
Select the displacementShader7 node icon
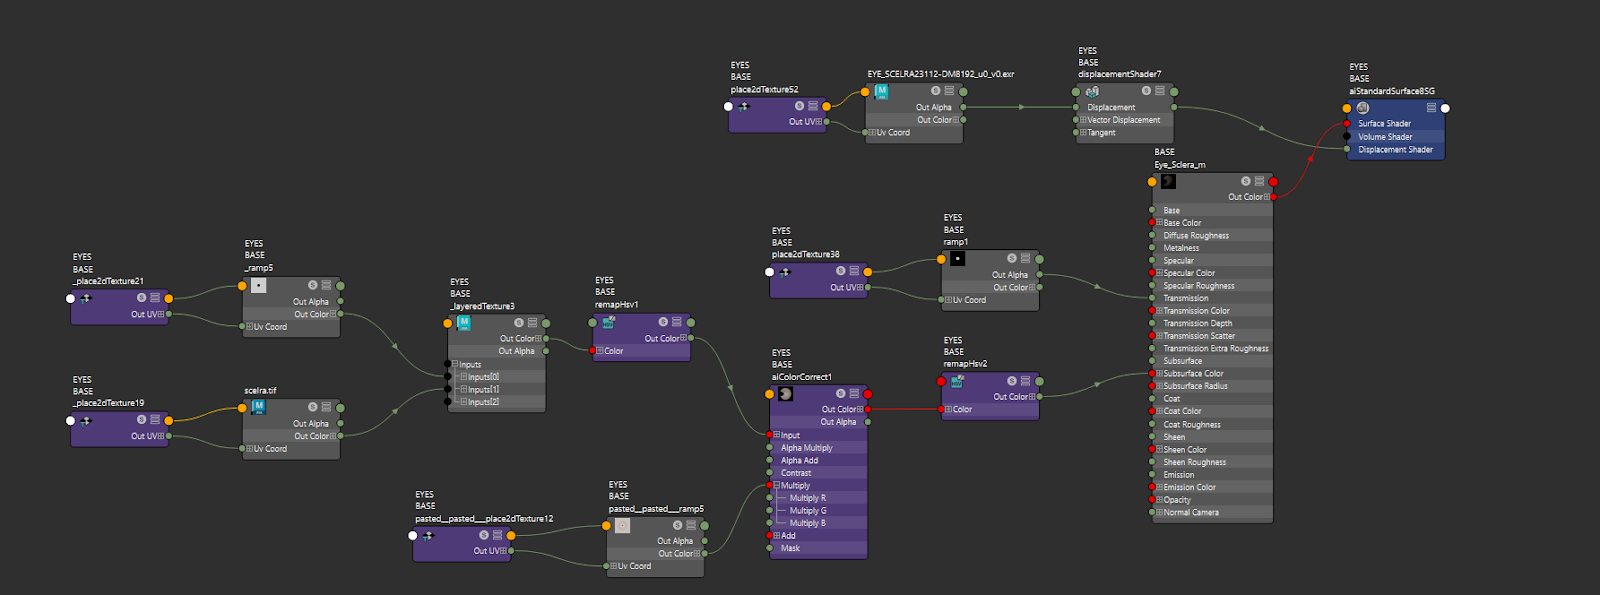(x=1092, y=91)
